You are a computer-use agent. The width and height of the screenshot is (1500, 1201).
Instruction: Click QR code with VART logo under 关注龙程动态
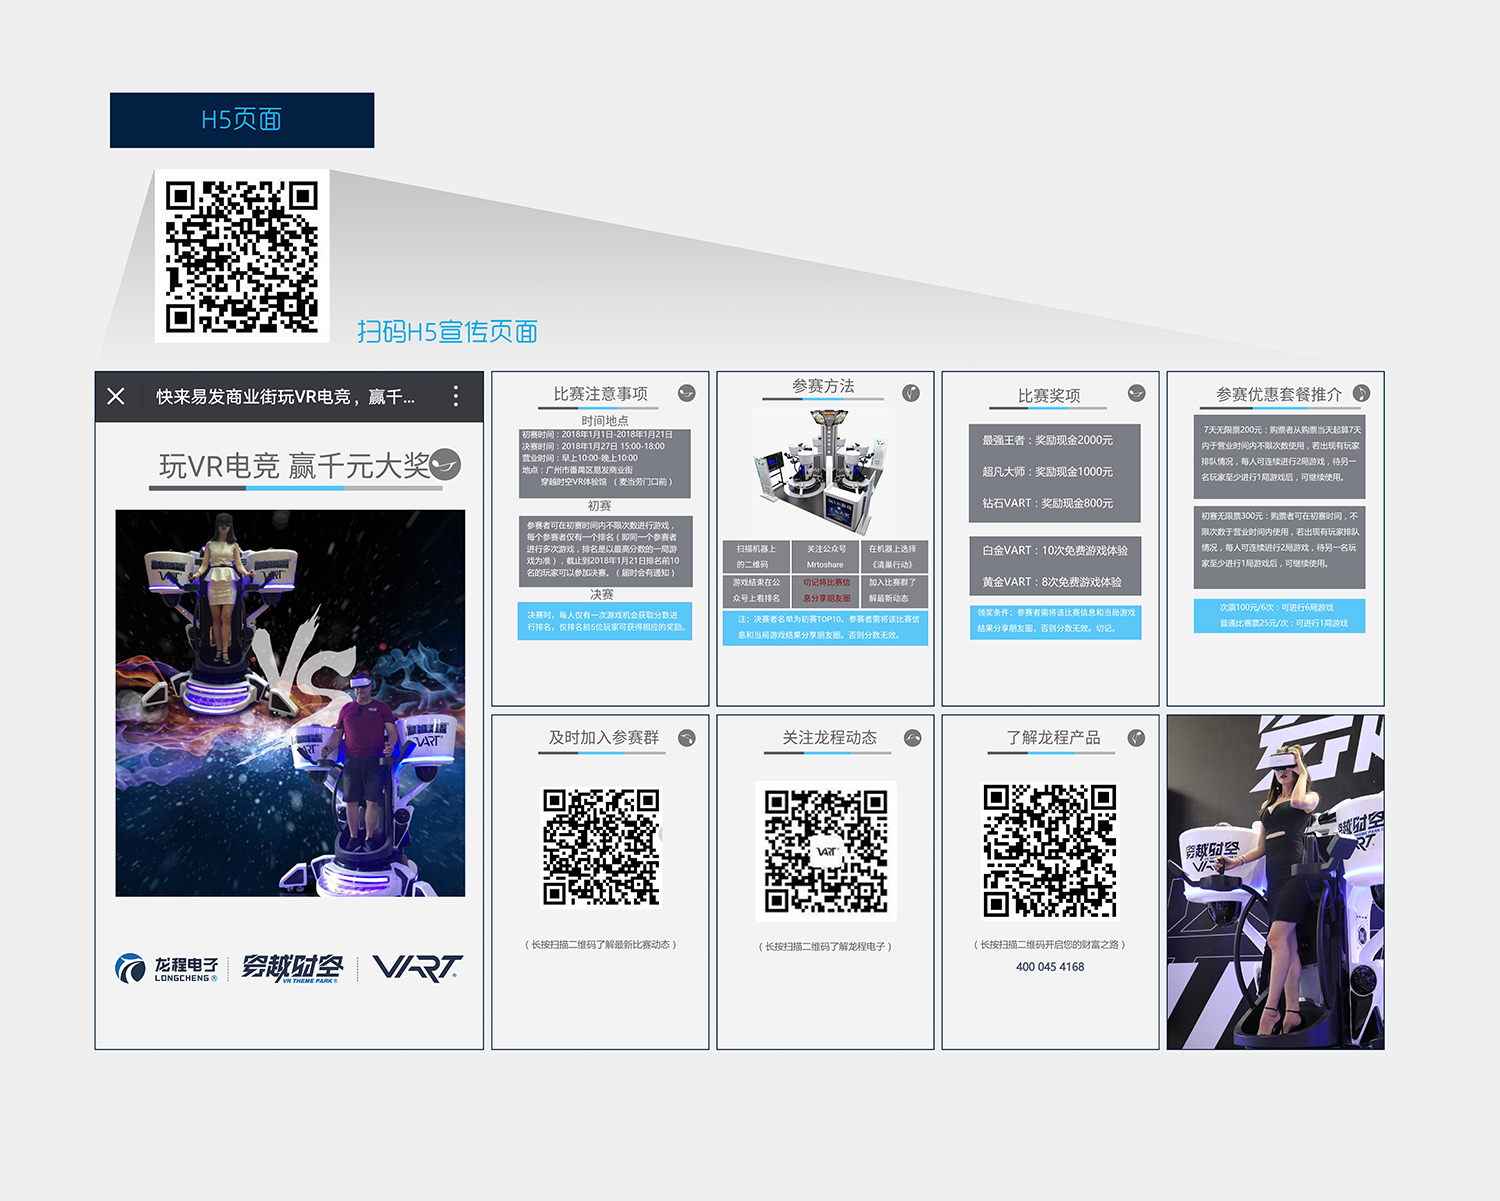point(826,851)
